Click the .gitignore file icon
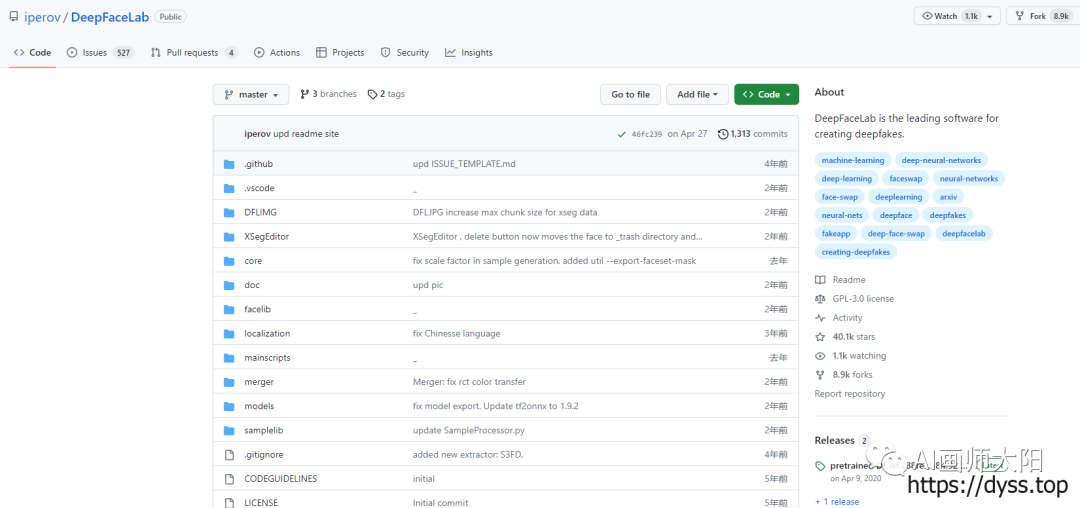Screen dimensions: 1080x508 (229, 454)
